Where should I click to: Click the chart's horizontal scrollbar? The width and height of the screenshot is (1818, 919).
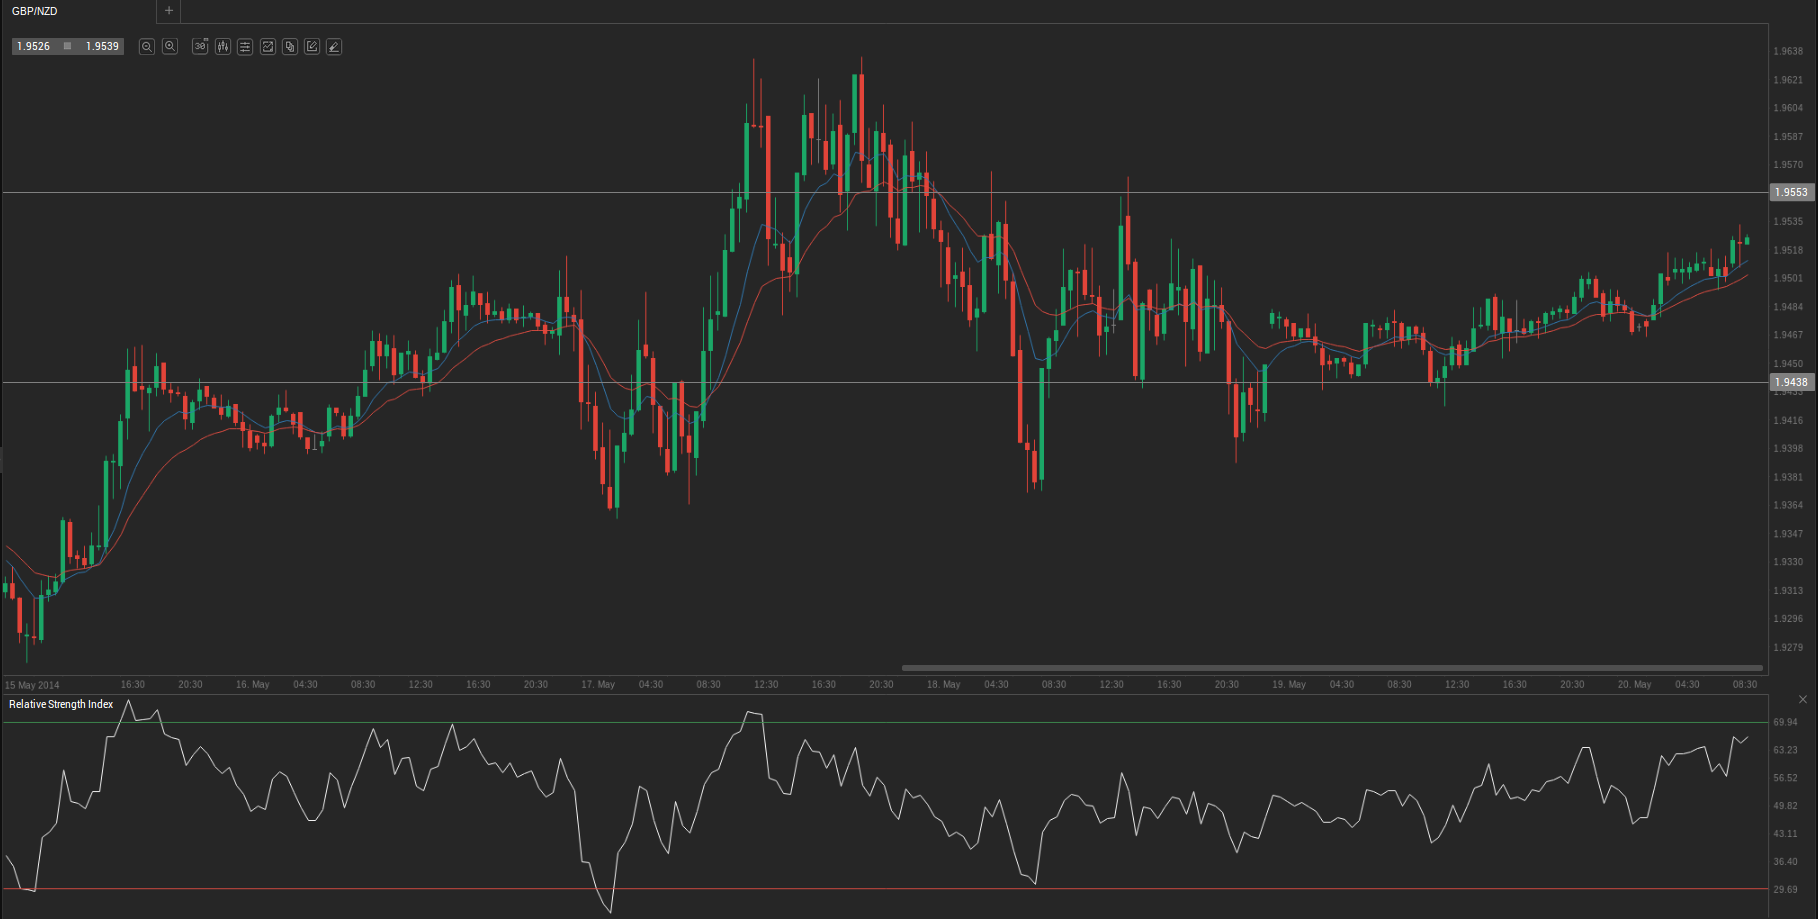(x=1331, y=668)
